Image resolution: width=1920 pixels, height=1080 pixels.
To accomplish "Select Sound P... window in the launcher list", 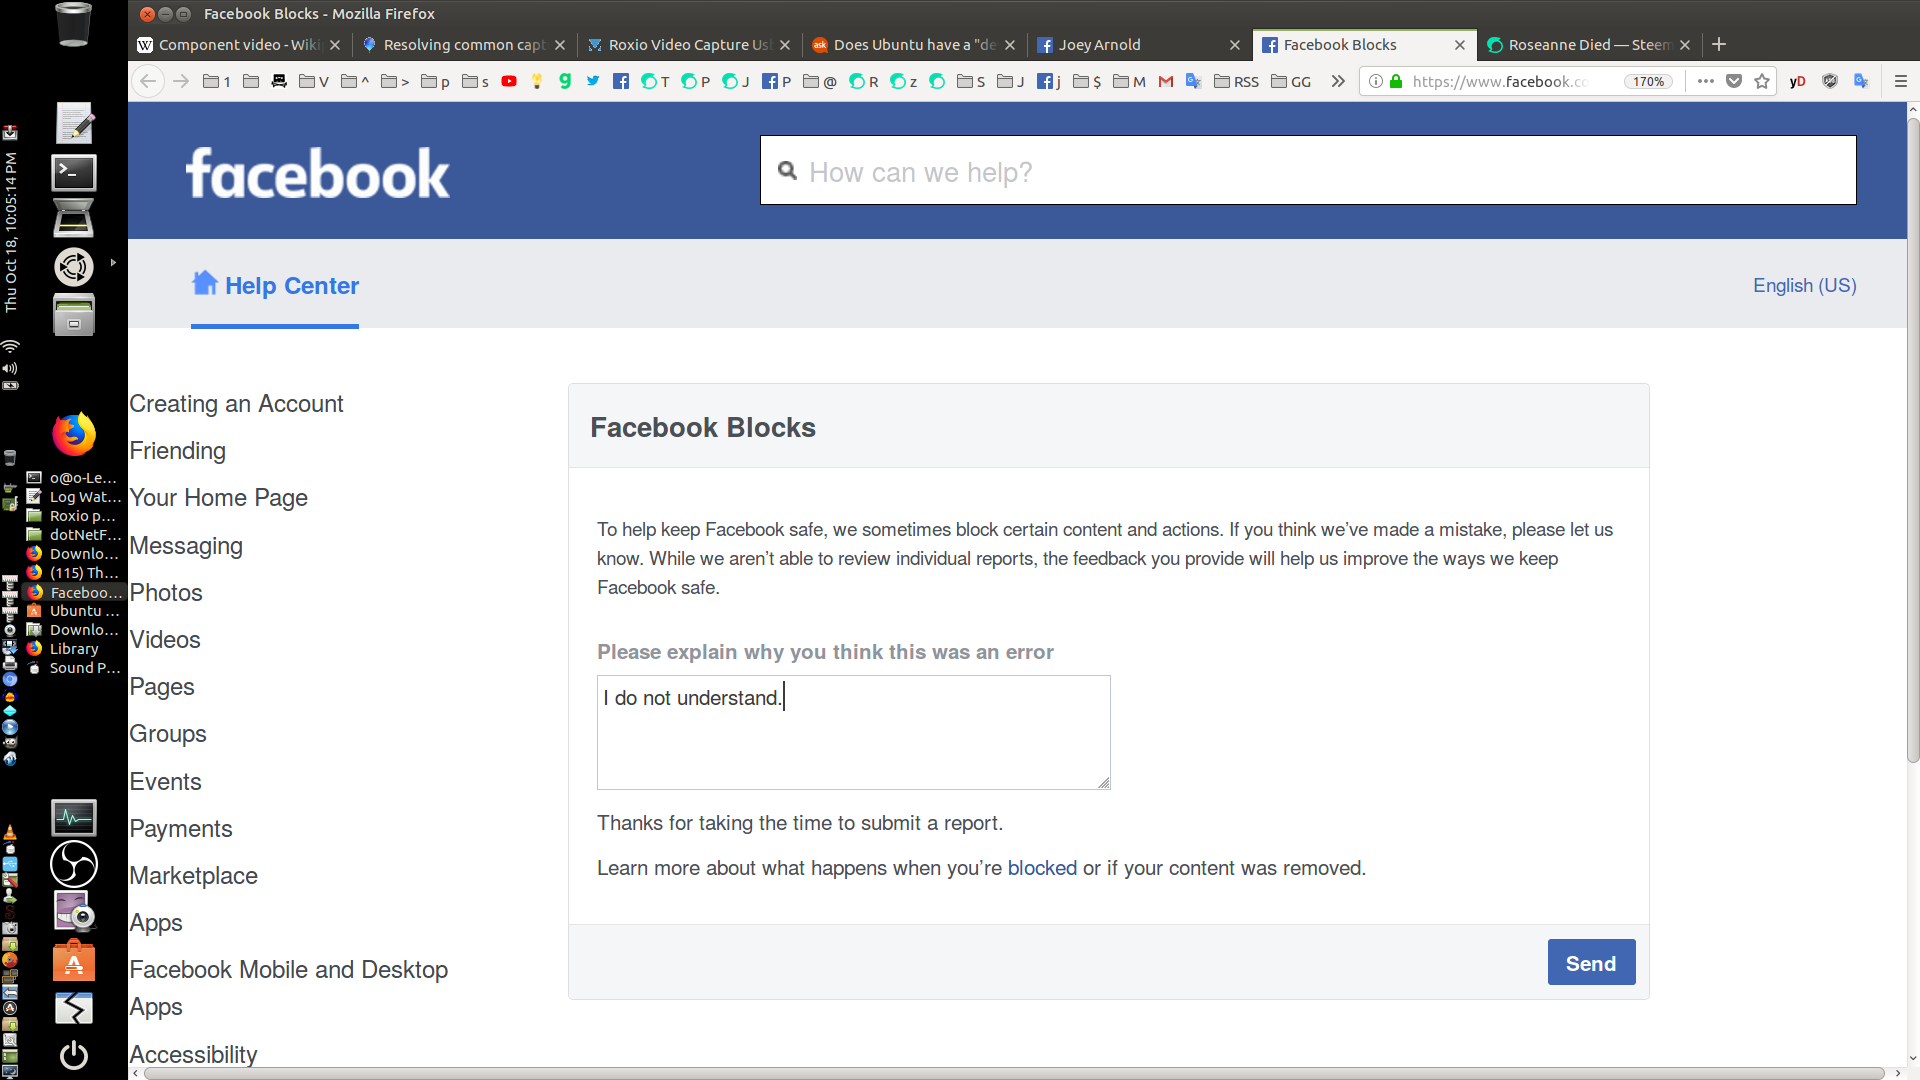I will 74,668.
